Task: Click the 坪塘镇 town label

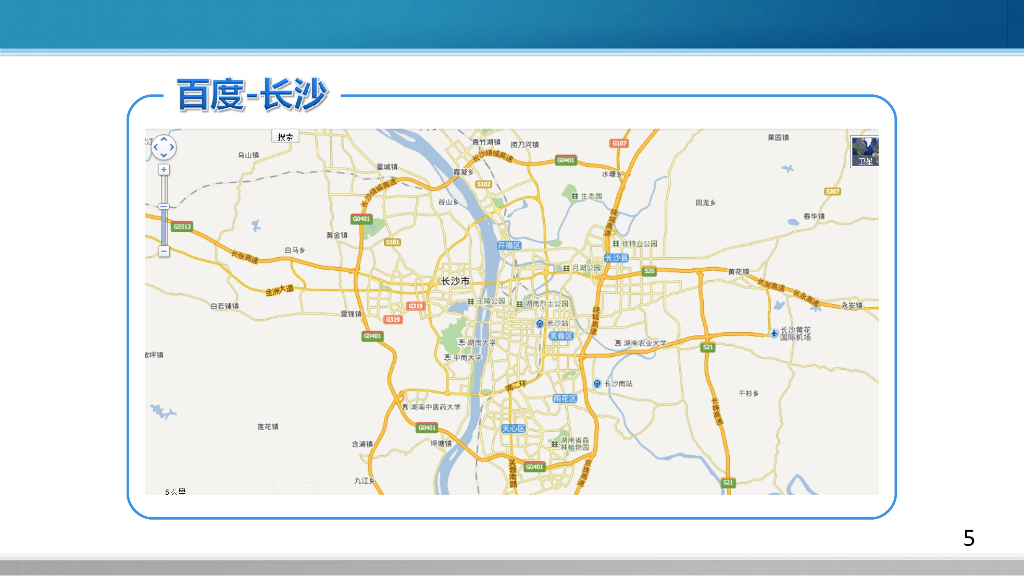Action: (441, 443)
